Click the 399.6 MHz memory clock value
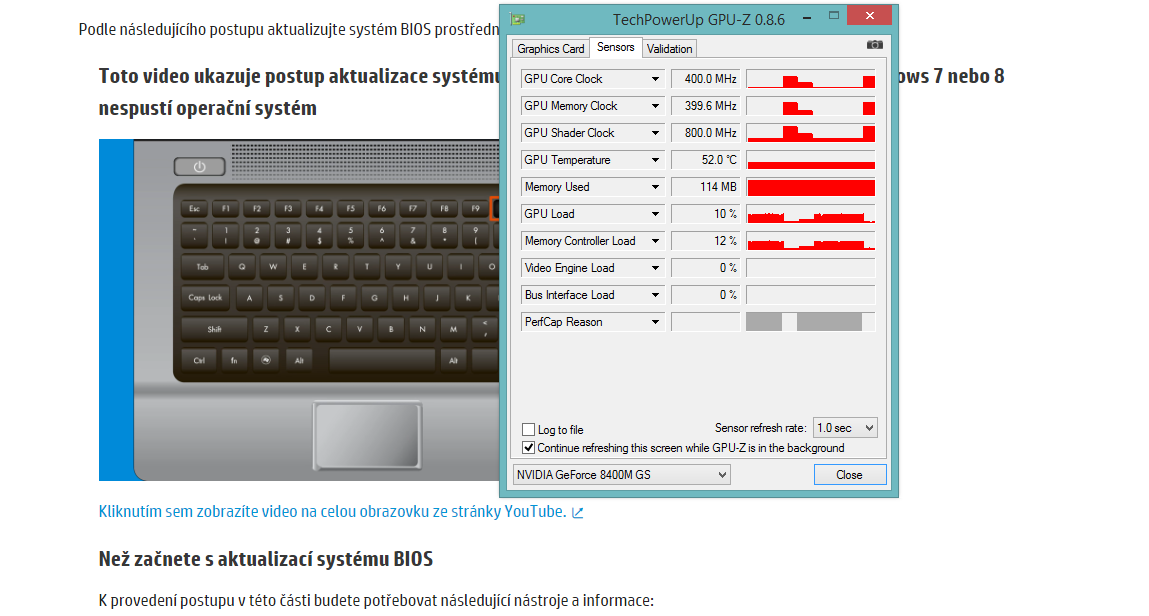1149x616 pixels. click(706, 106)
